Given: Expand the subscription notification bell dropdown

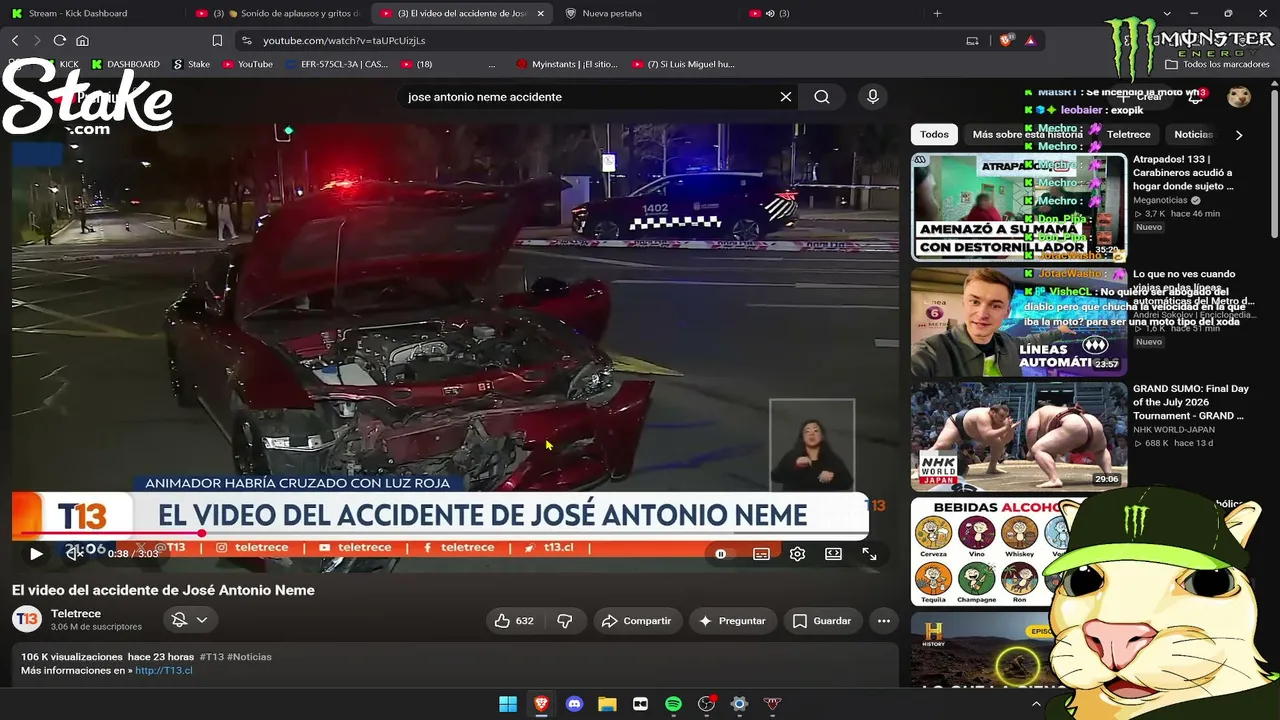Looking at the screenshot, I should click(190, 621).
